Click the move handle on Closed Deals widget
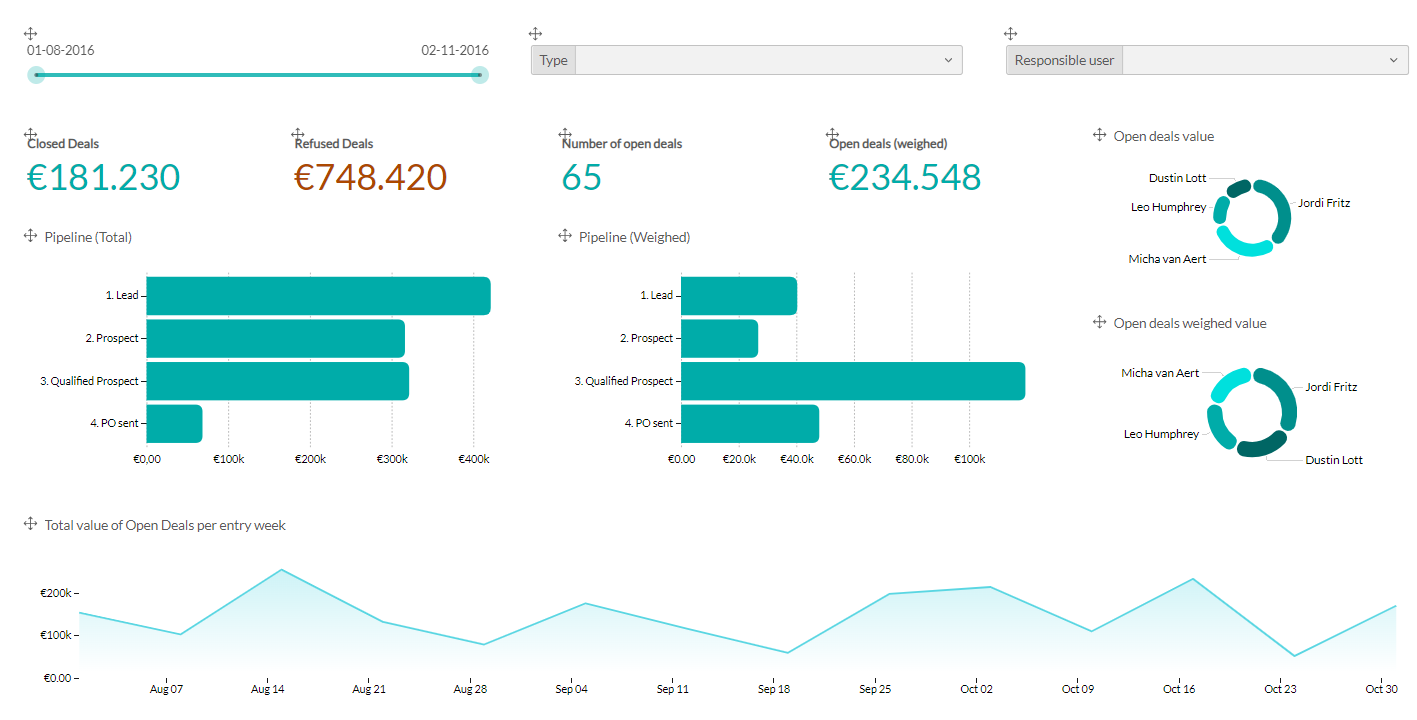The image size is (1417, 720). [x=30, y=134]
